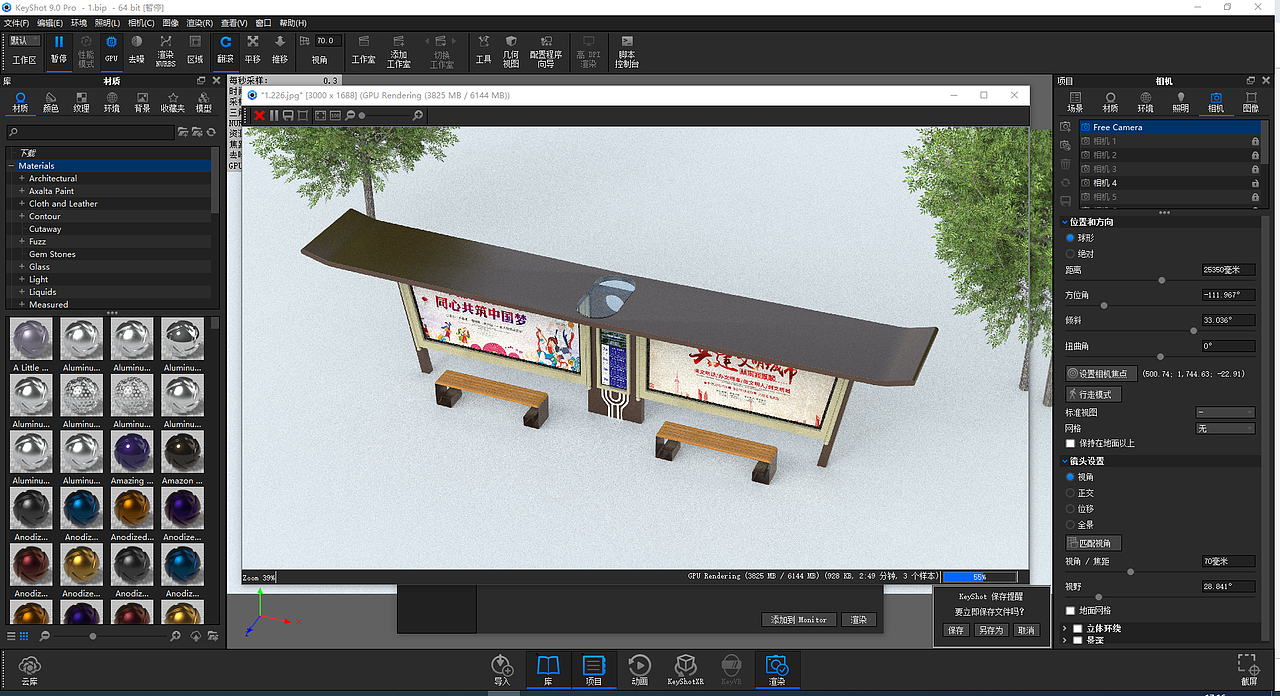Open the 脚本控制台 scripting console

[627, 50]
